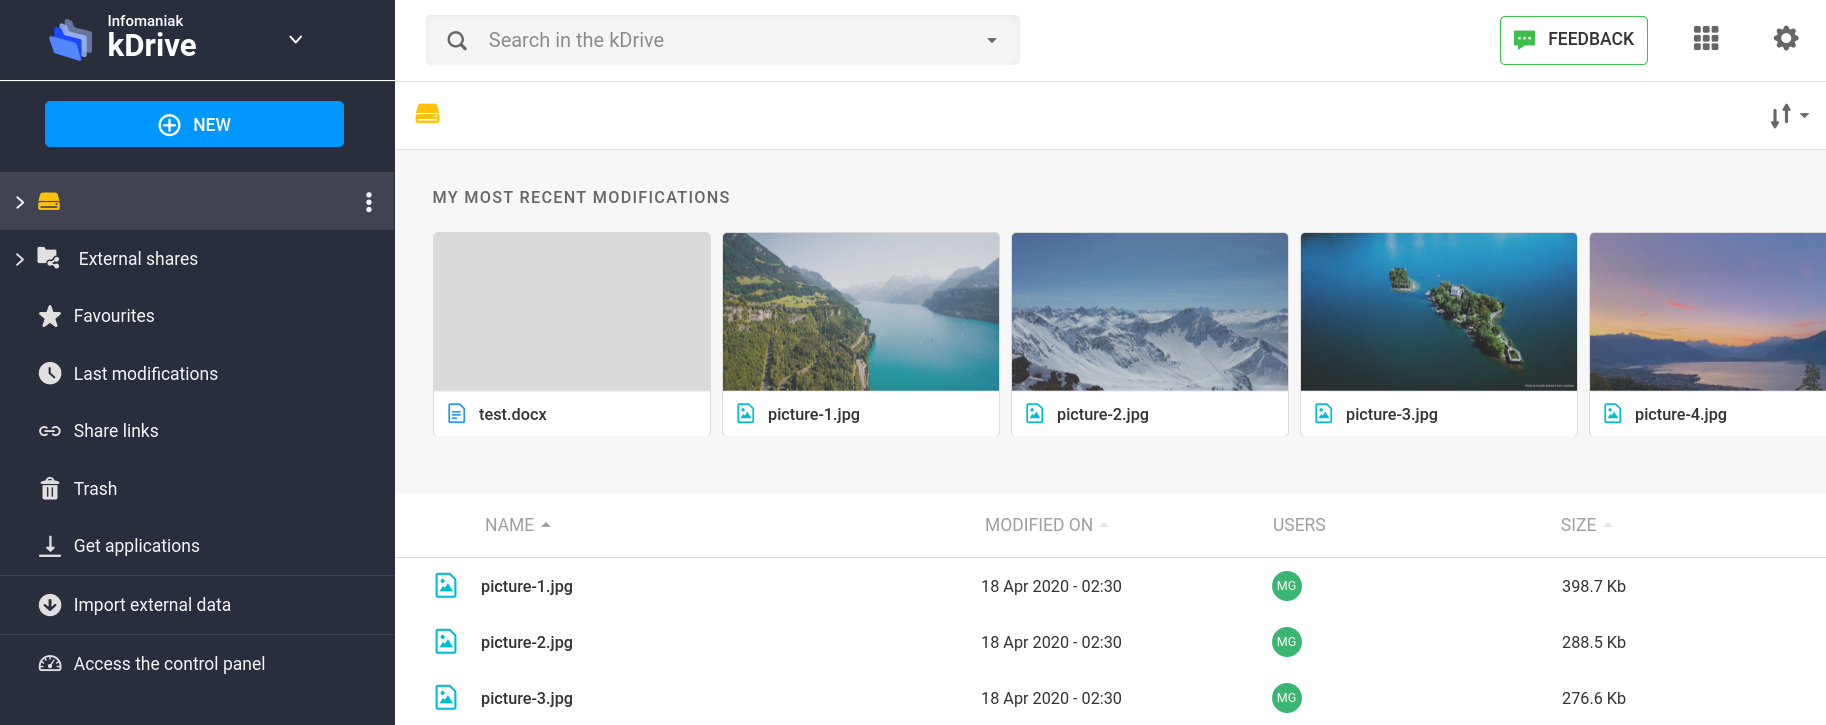Click the Trash bin icon
The width and height of the screenshot is (1826, 725).
(50, 488)
